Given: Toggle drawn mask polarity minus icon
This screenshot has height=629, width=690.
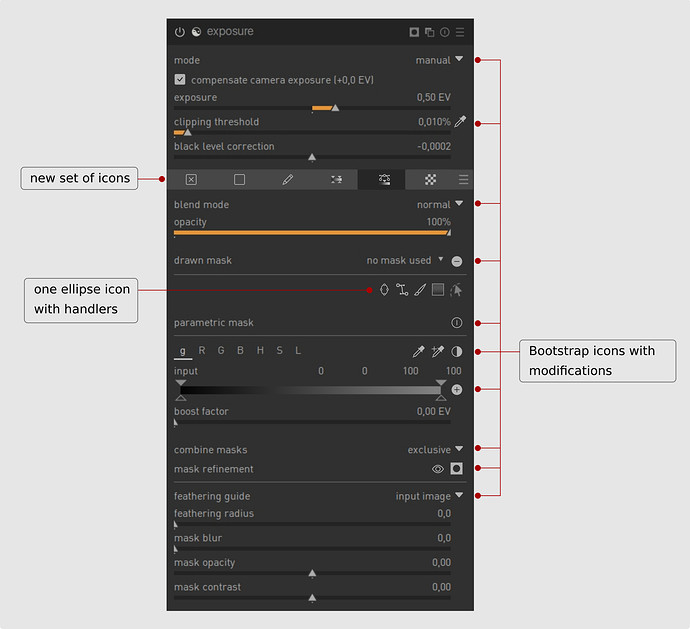Looking at the screenshot, I should click(457, 261).
